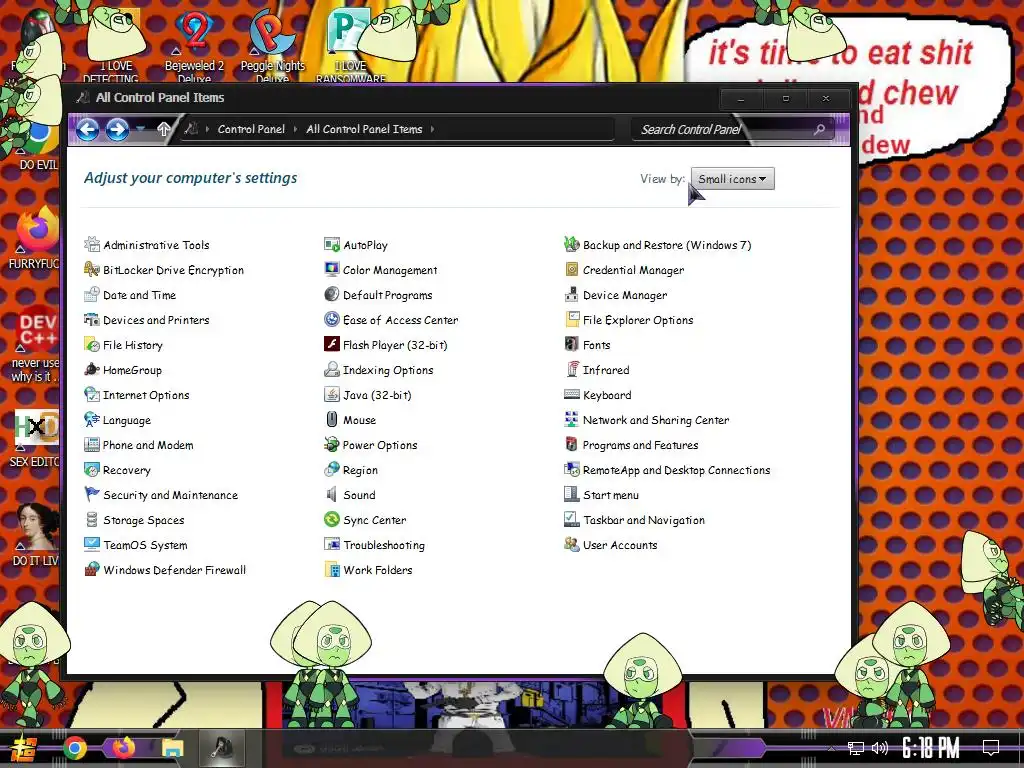Expand the root breadcrumb arrow before Control Panel
Image resolution: width=1024 pixels, height=768 pixels.
coord(208,129)
